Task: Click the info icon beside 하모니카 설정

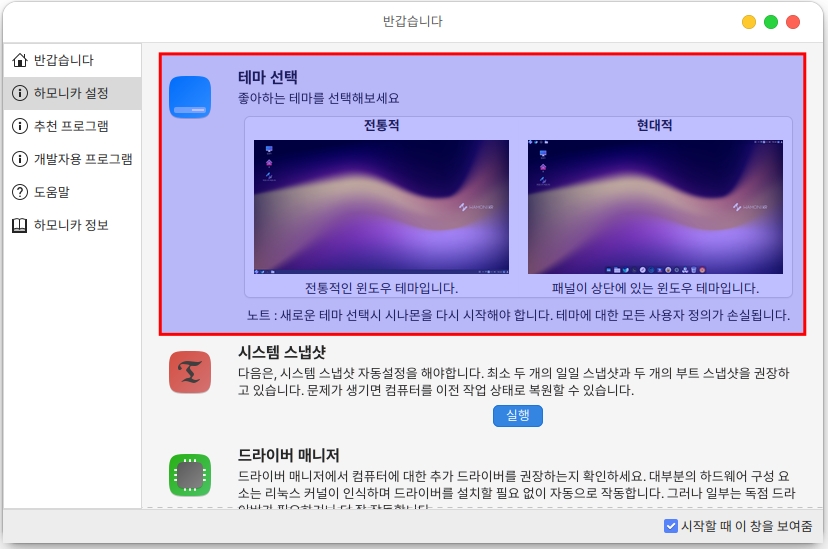Action: (19, 93)
